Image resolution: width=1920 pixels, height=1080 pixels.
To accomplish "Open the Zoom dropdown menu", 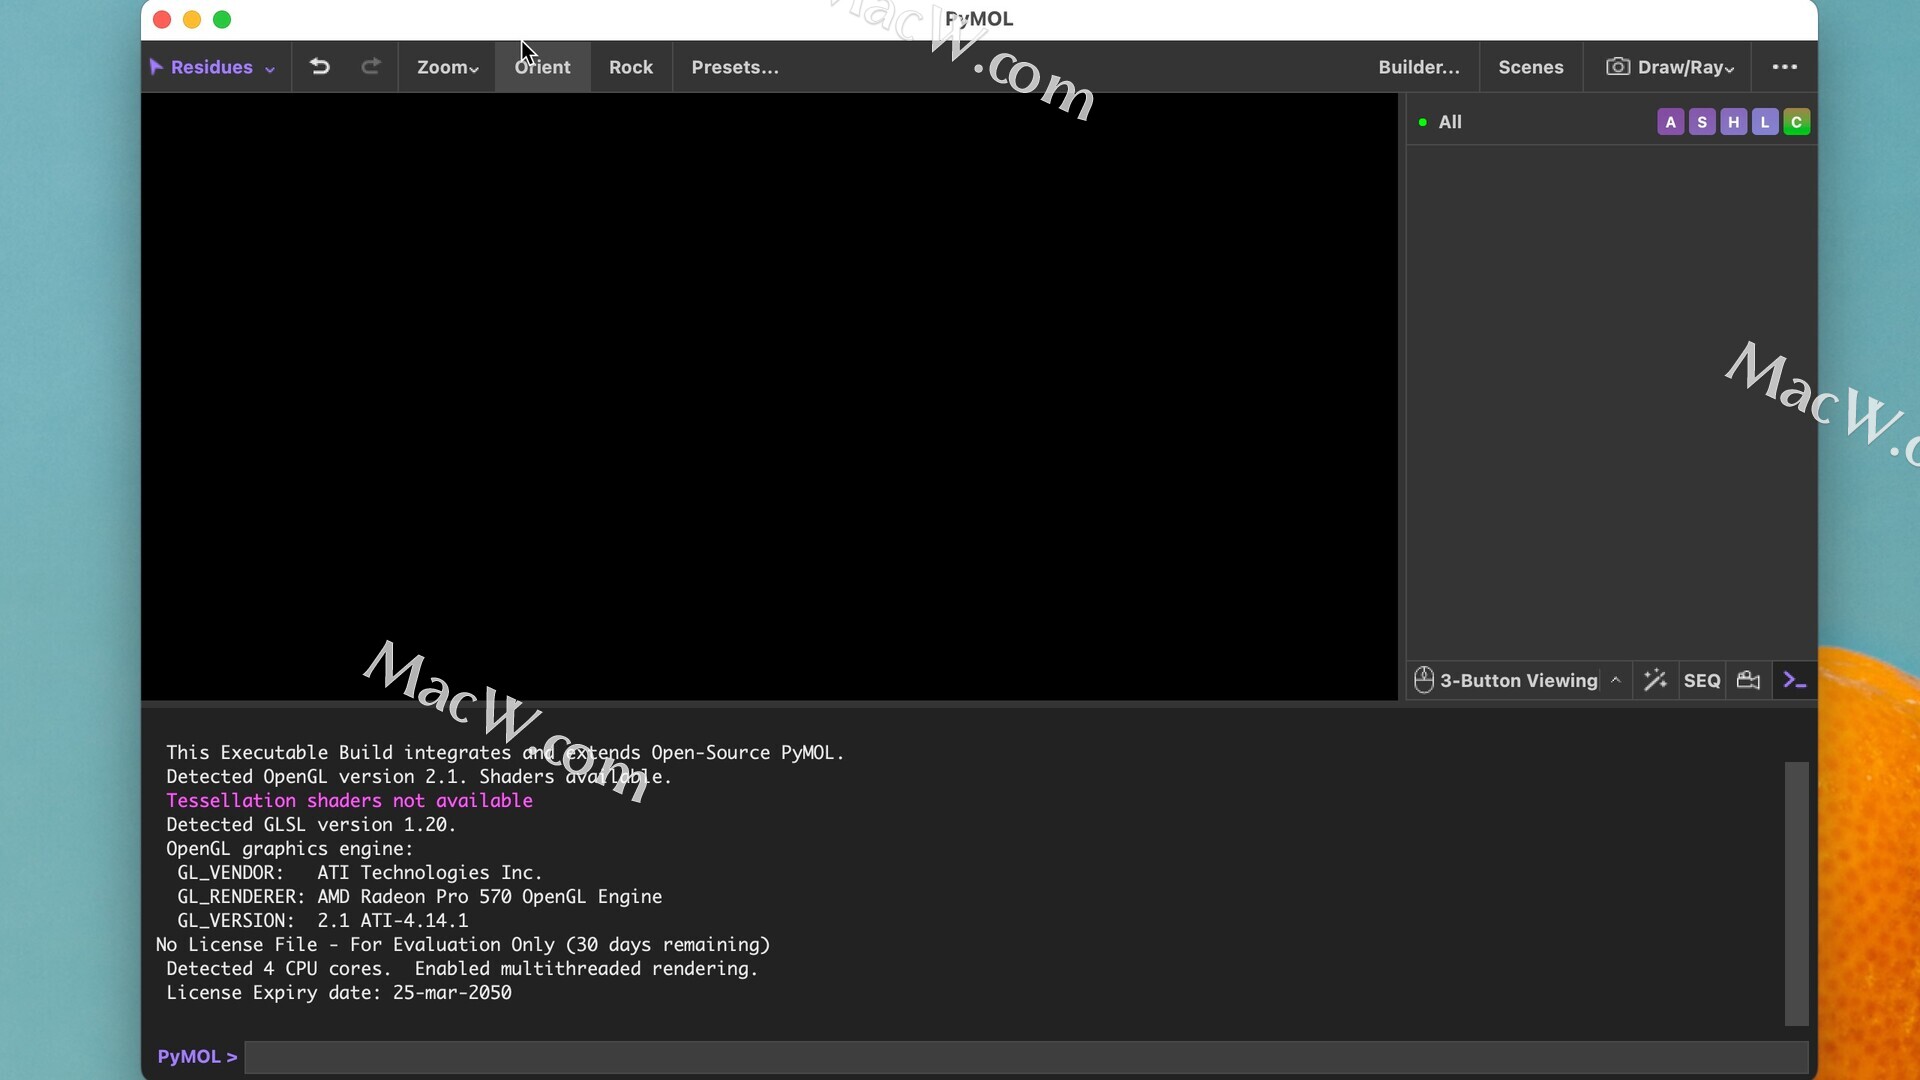I will tap(447, 67).
